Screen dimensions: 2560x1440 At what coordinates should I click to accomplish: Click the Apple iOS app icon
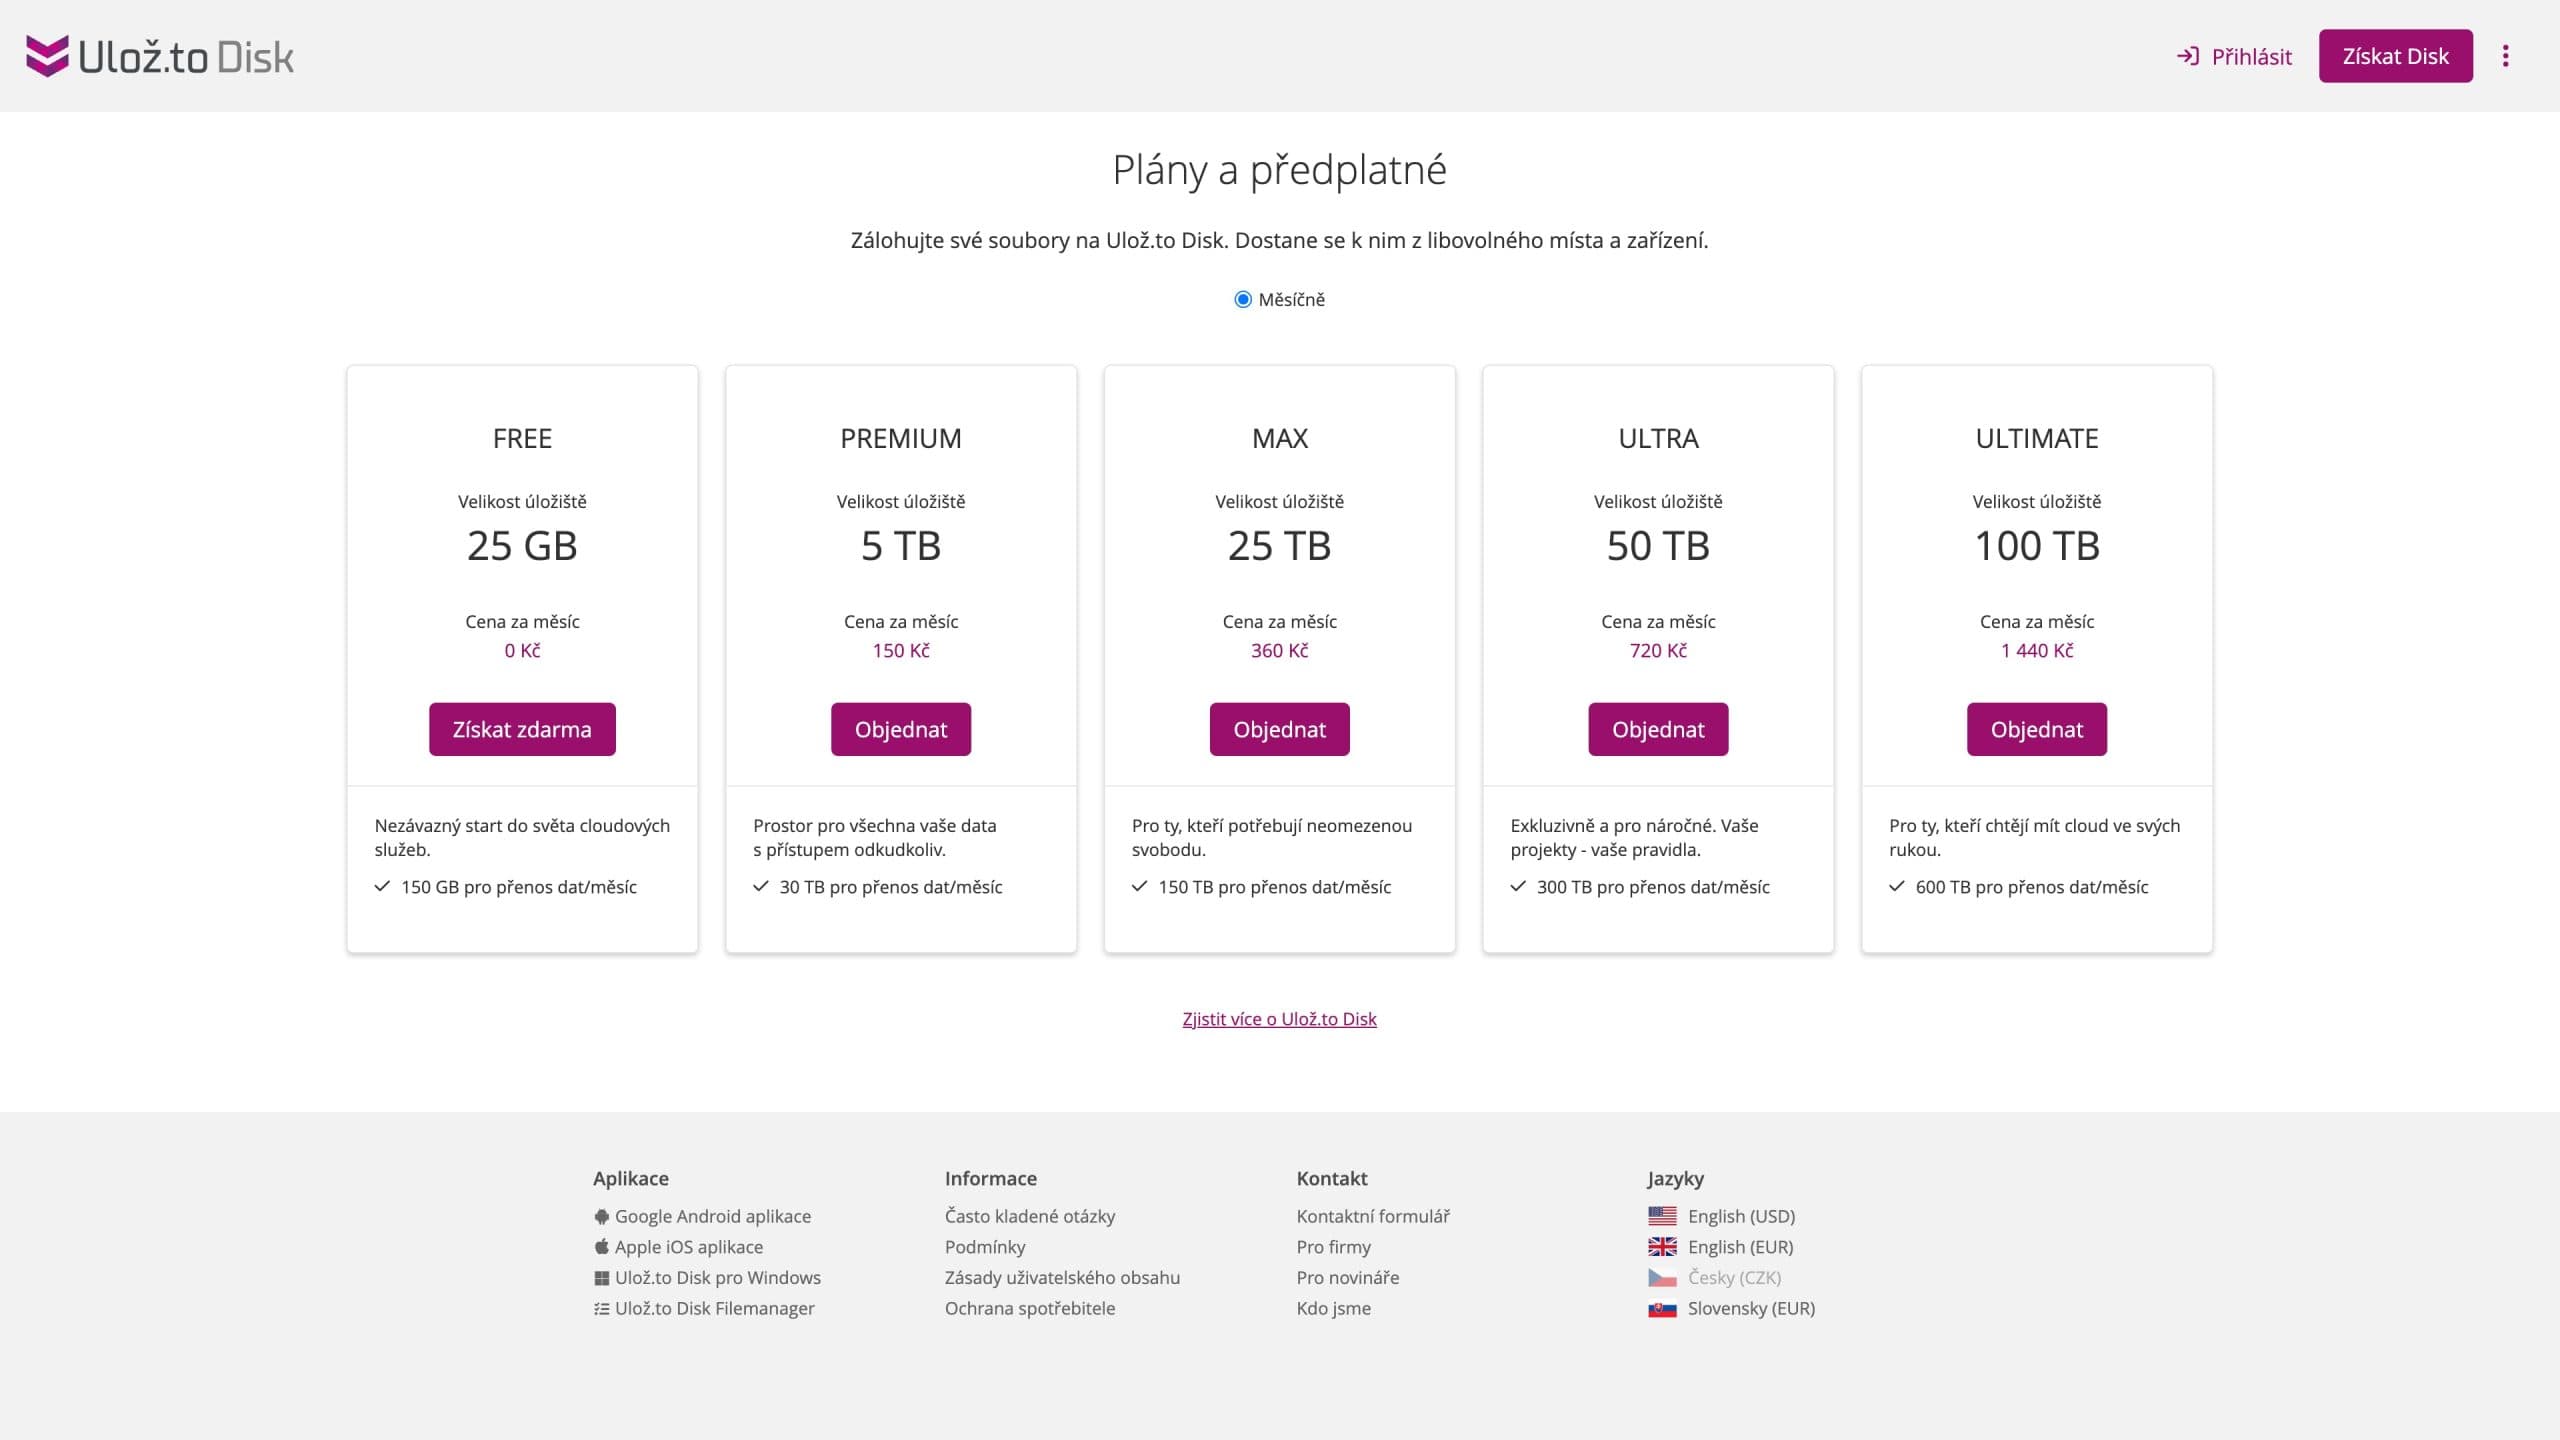tap(601, 1247)
